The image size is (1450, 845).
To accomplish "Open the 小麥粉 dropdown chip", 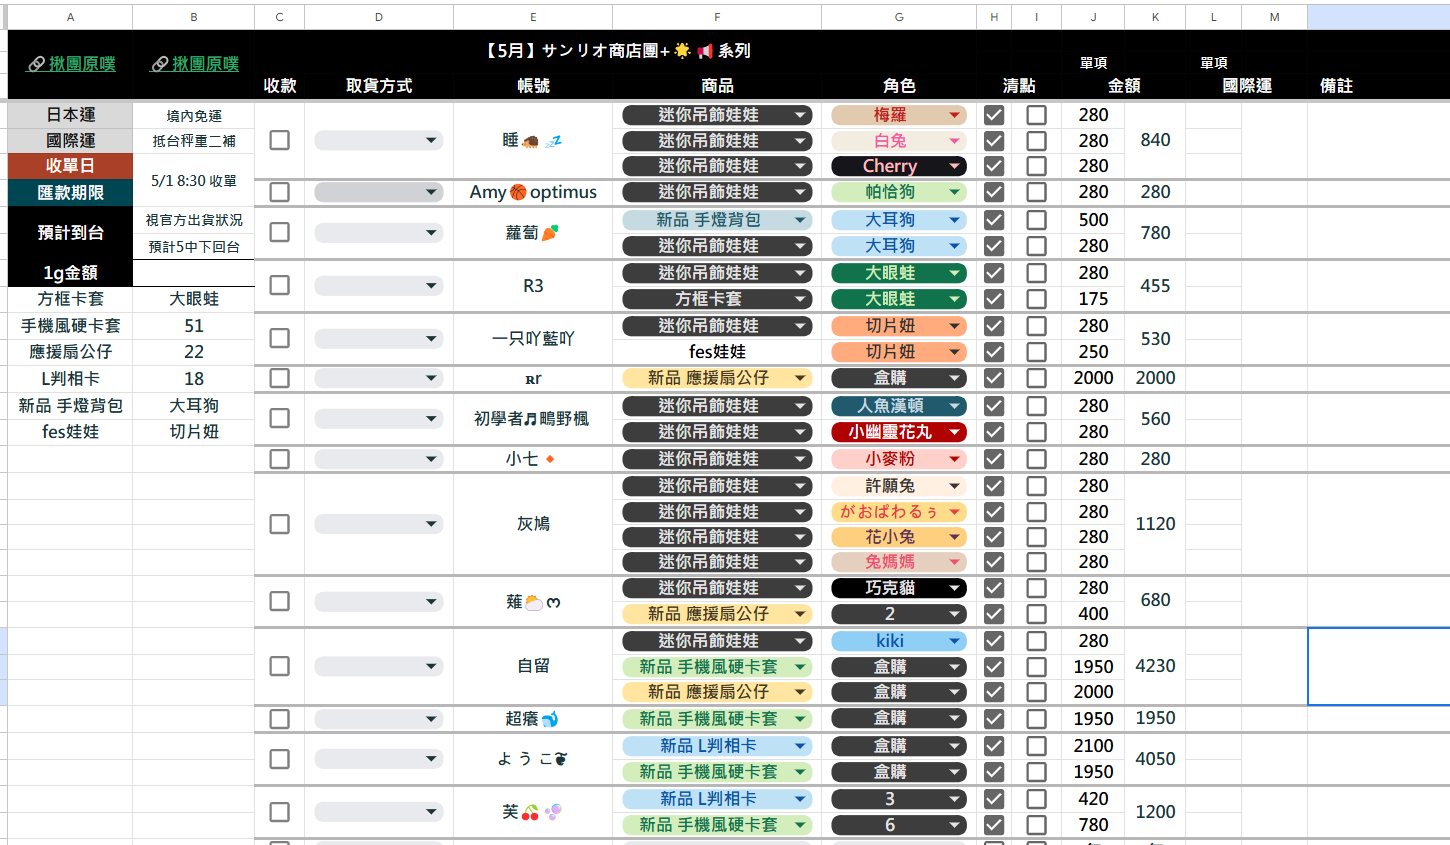I will [899, 459].
